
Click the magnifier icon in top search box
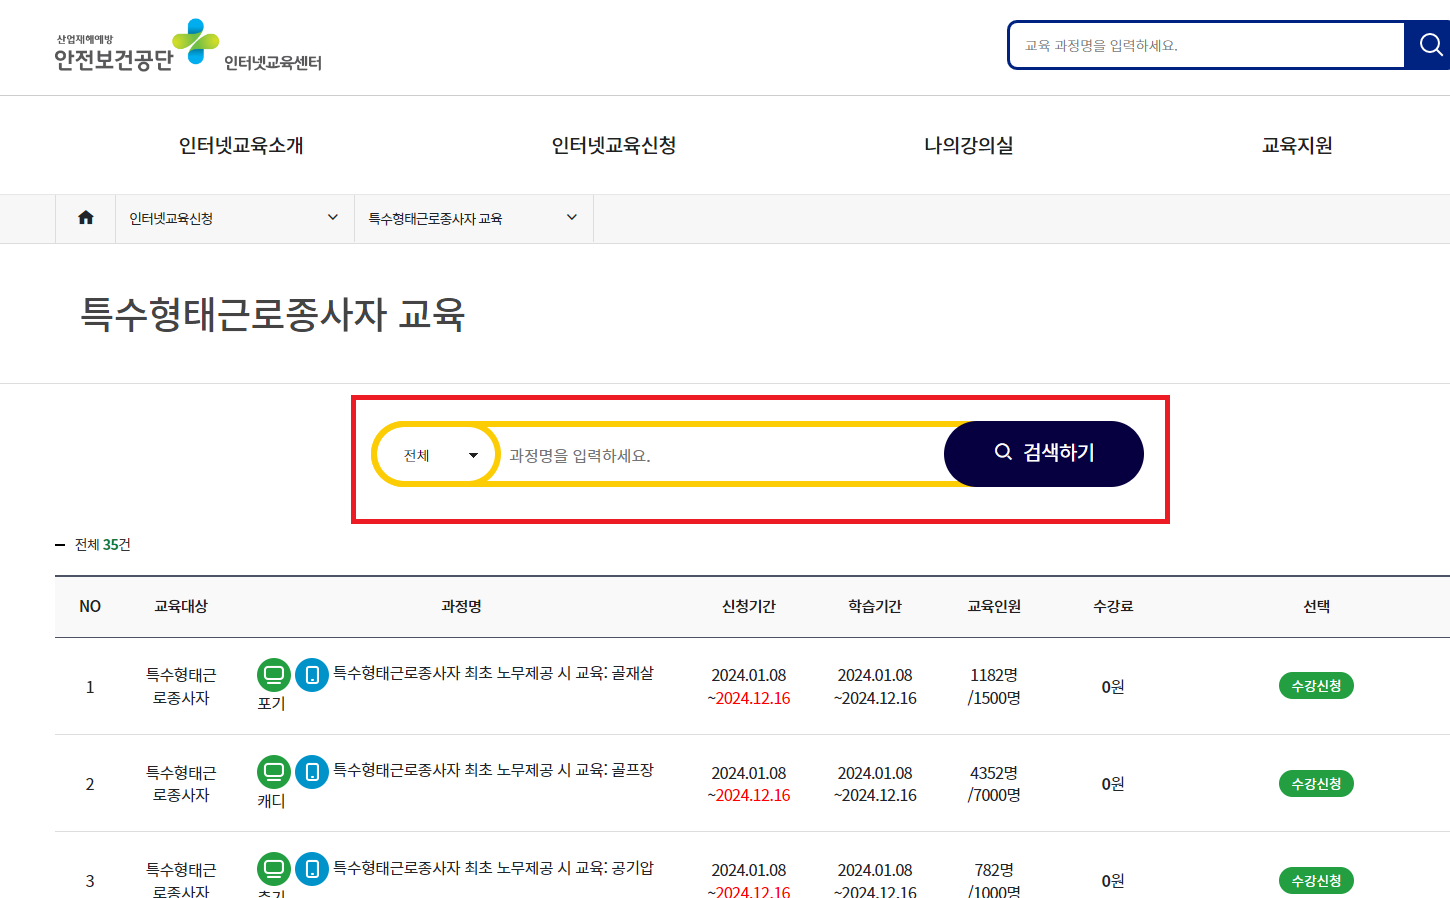point(1428,45)
